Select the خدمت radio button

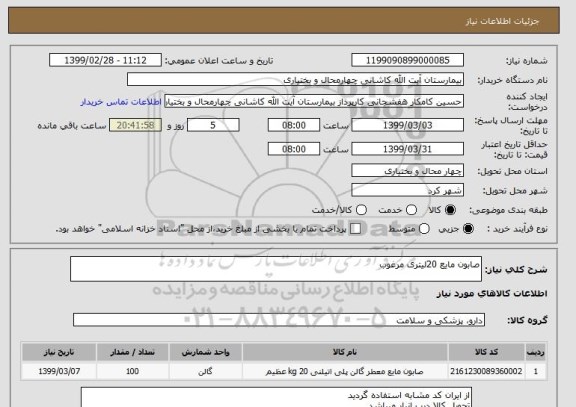click(411, 210)
